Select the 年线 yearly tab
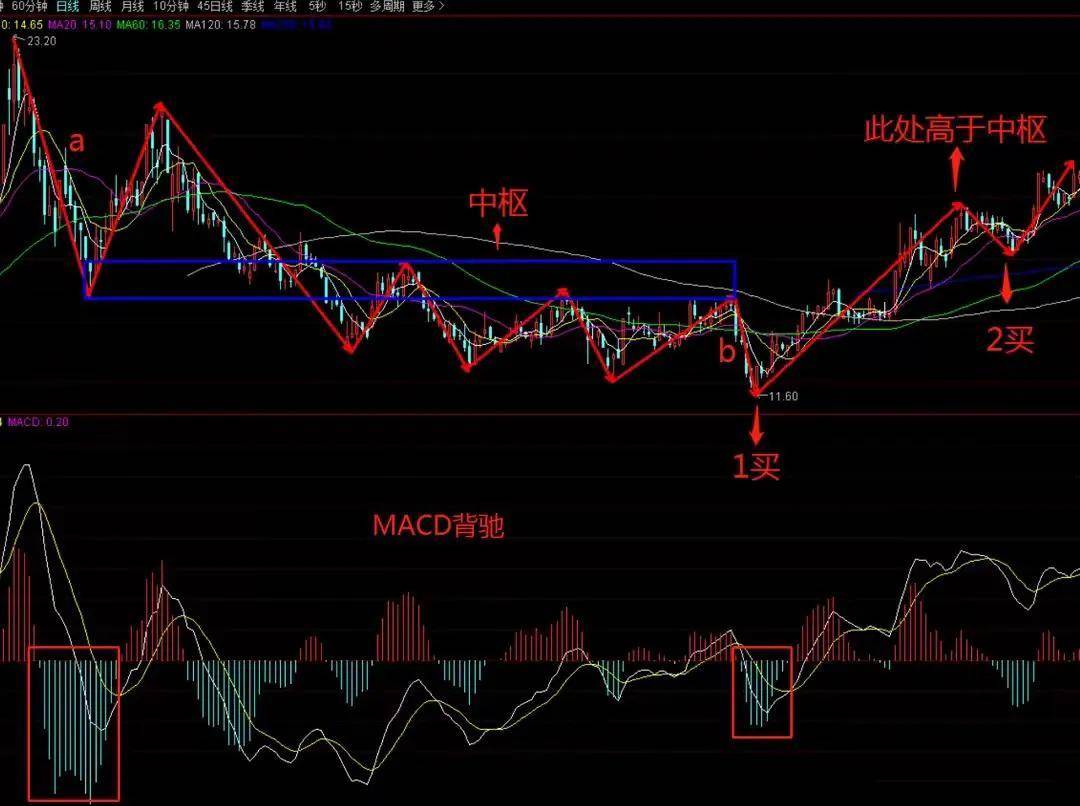The image size is (1080, 806). pos(285,6)
